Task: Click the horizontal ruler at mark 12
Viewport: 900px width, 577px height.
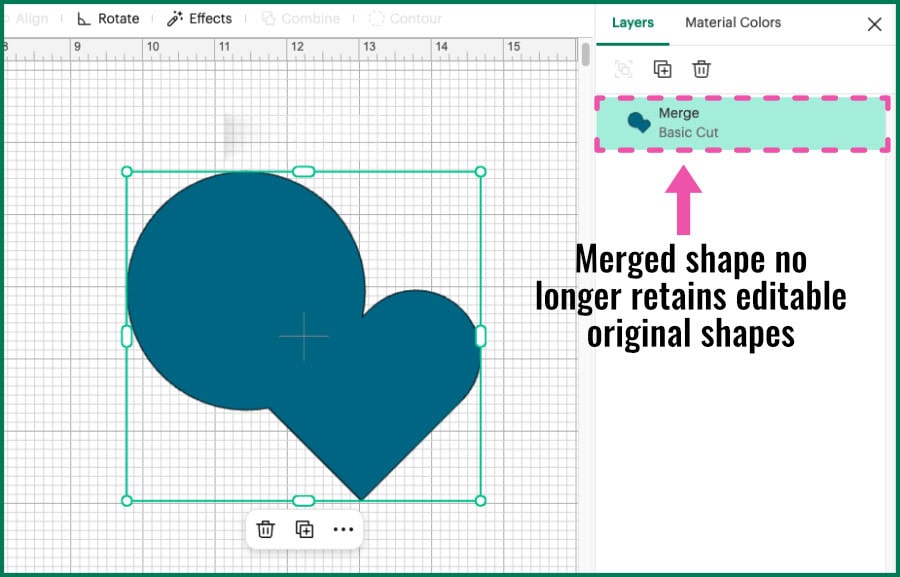Action: coord(297,47)
